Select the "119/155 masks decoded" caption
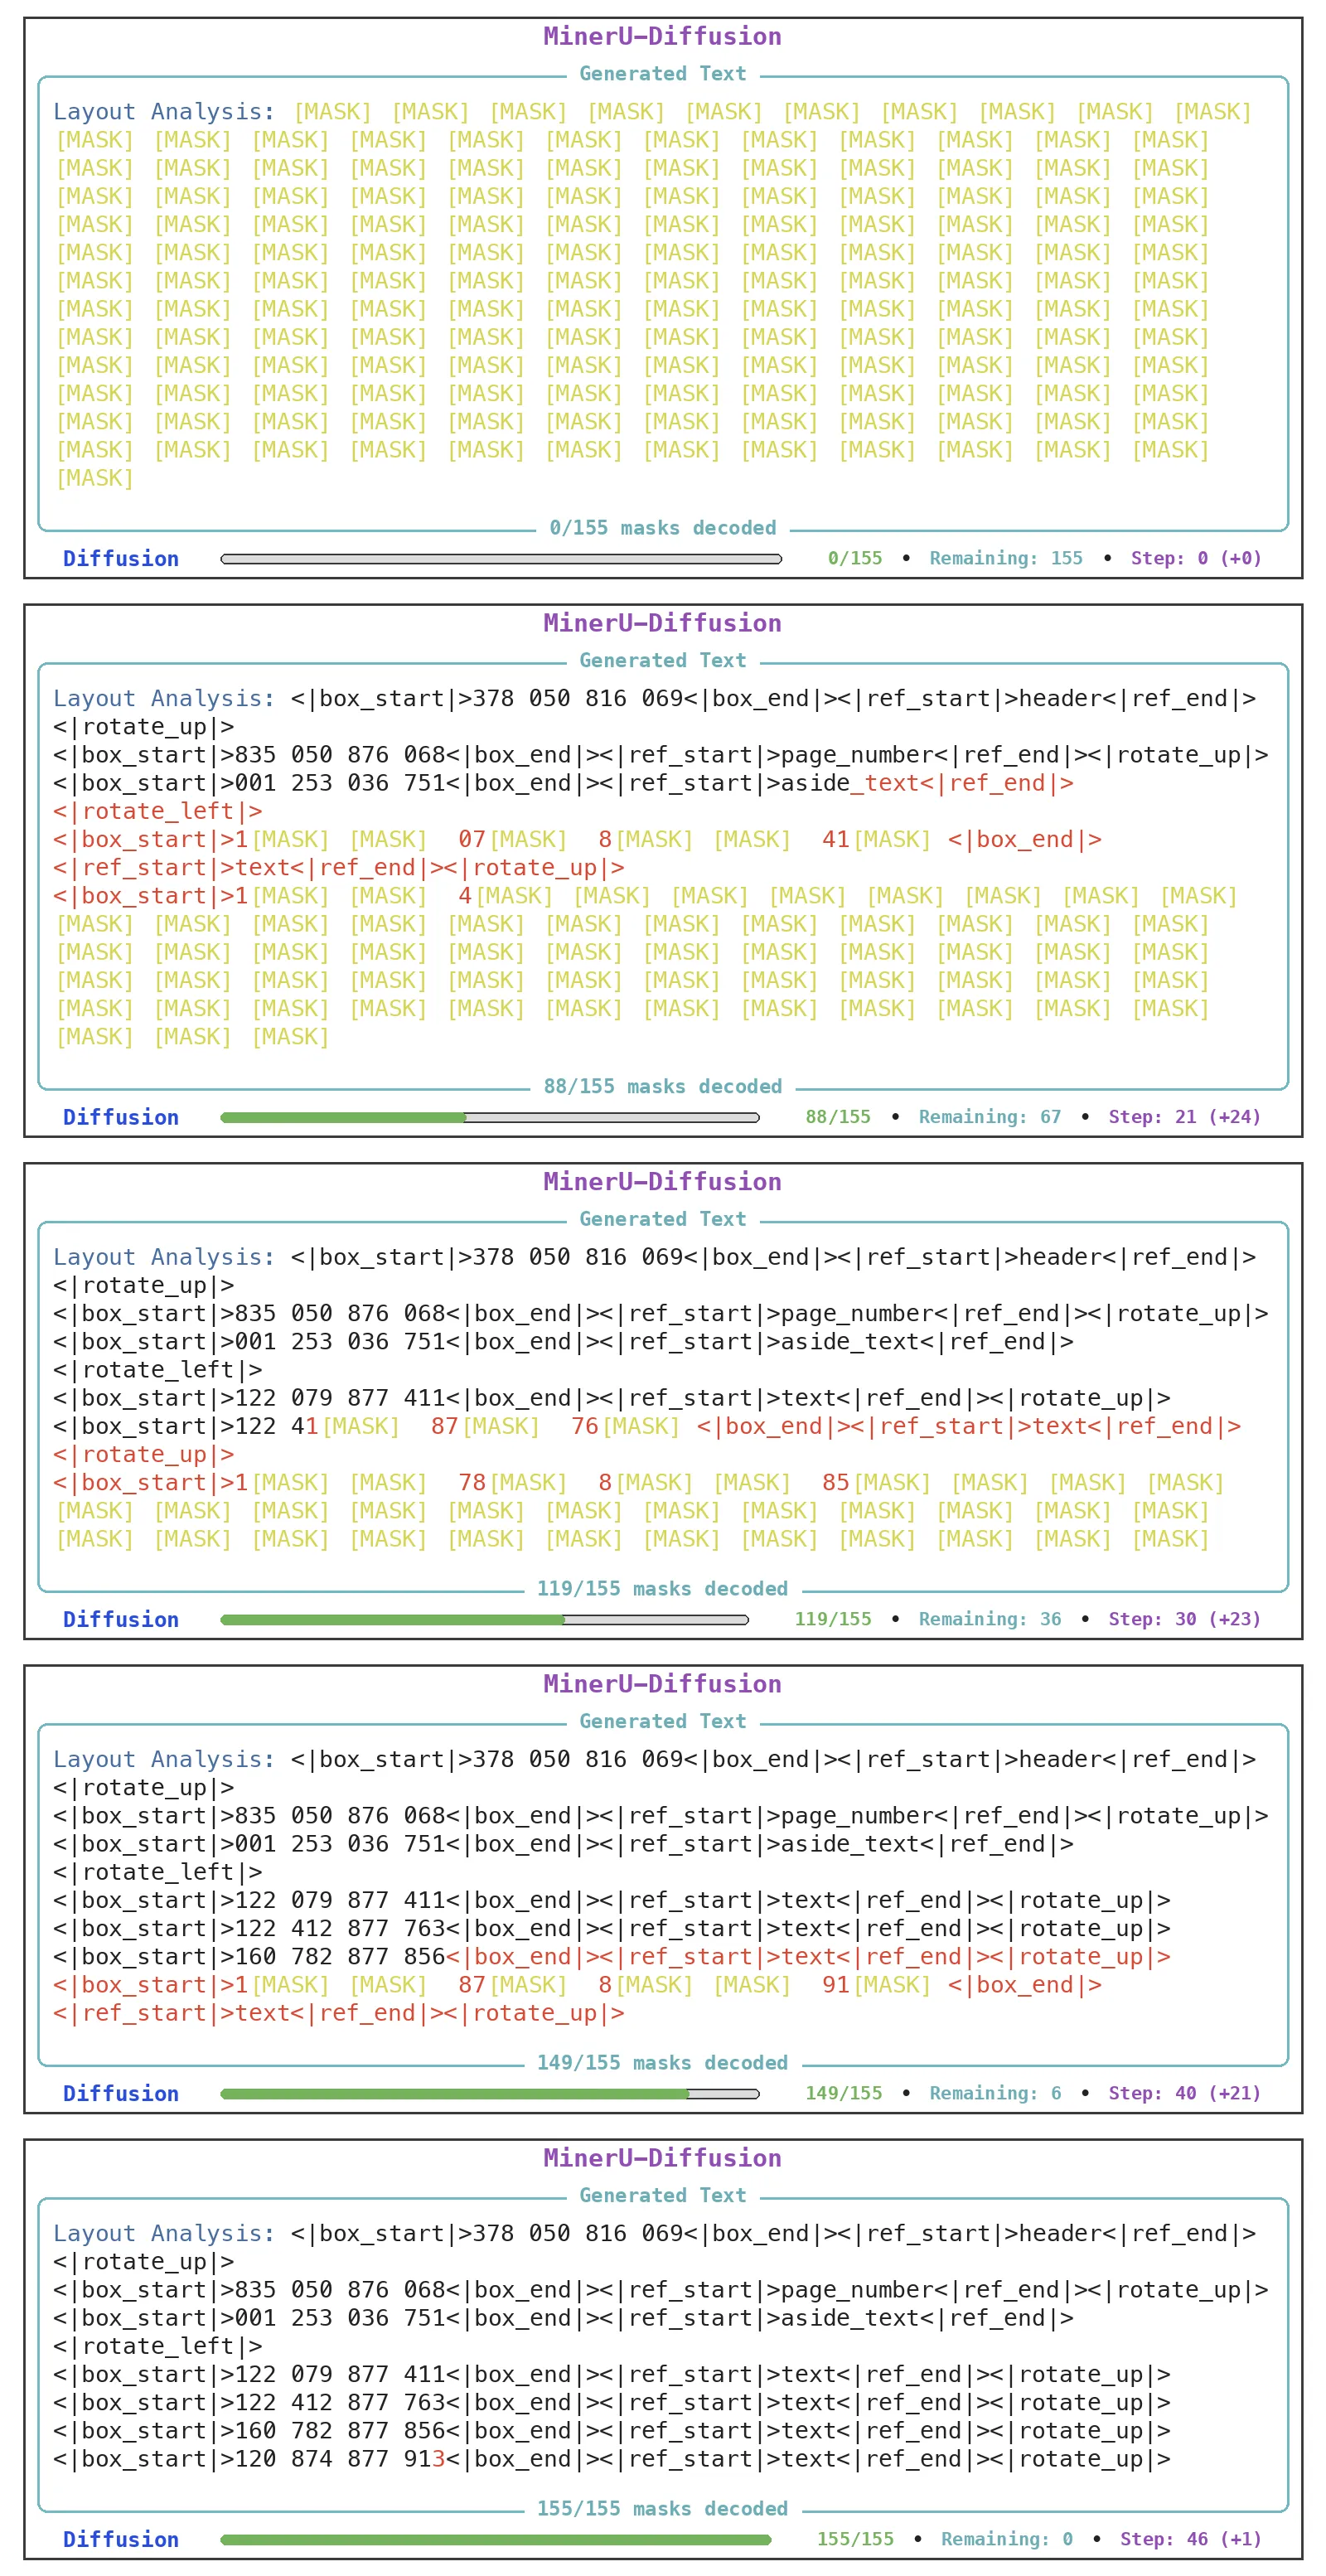This screenshot has width=1326, height=2576. pyautogui.click(x=663, y=1588)
